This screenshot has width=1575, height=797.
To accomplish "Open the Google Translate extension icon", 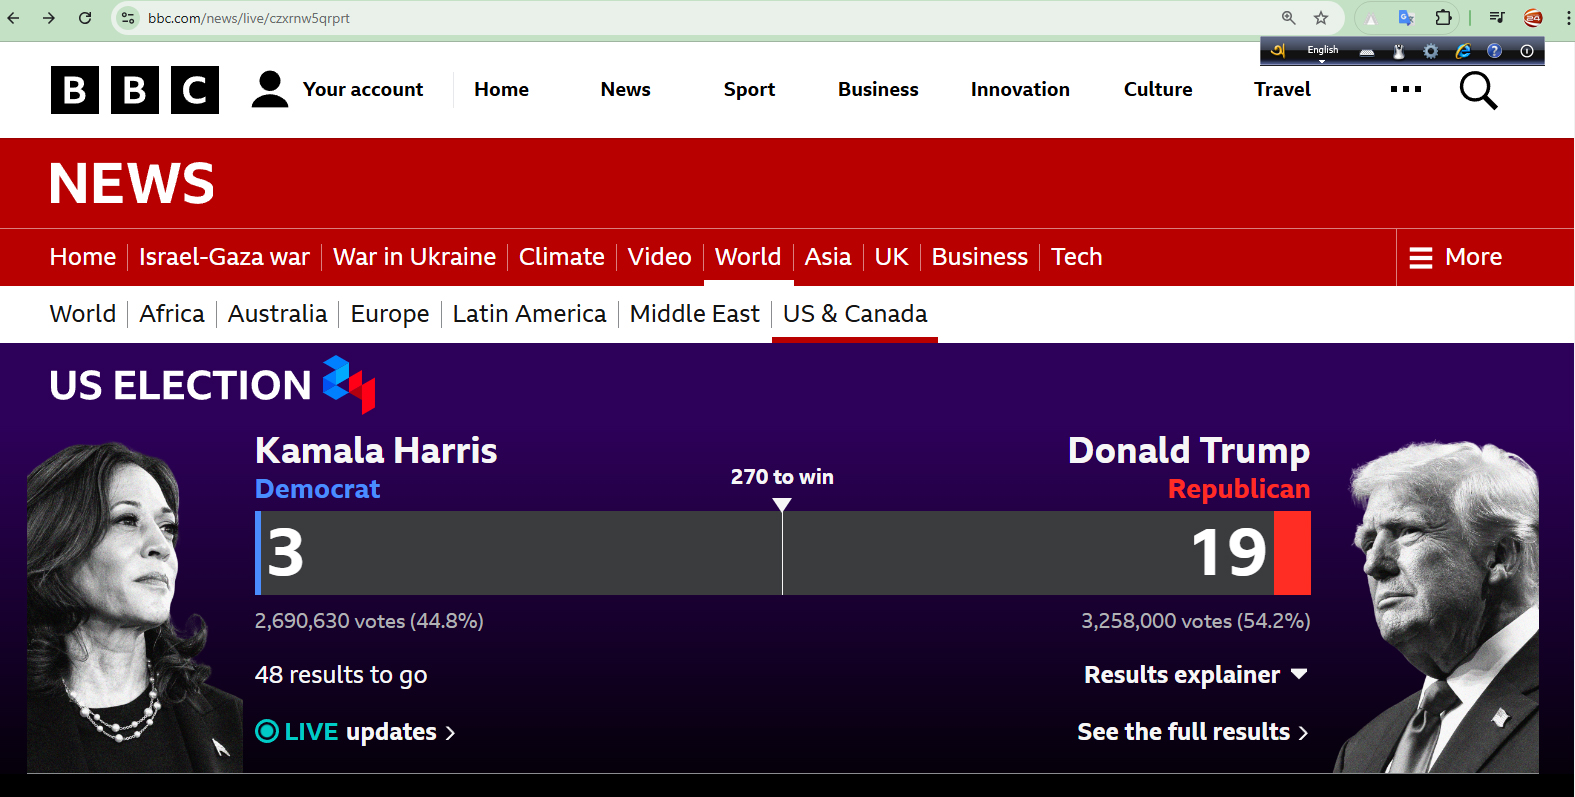I will tap(1406, 18).
